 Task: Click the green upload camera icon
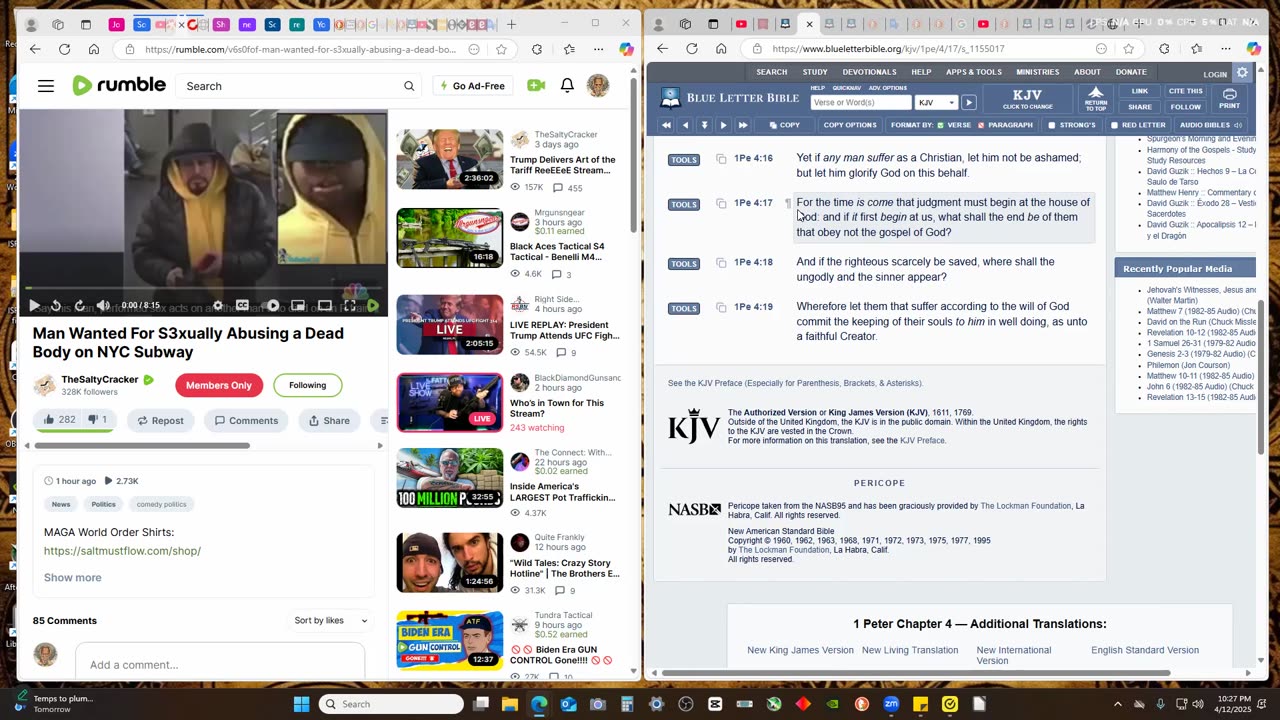[536, 86]
